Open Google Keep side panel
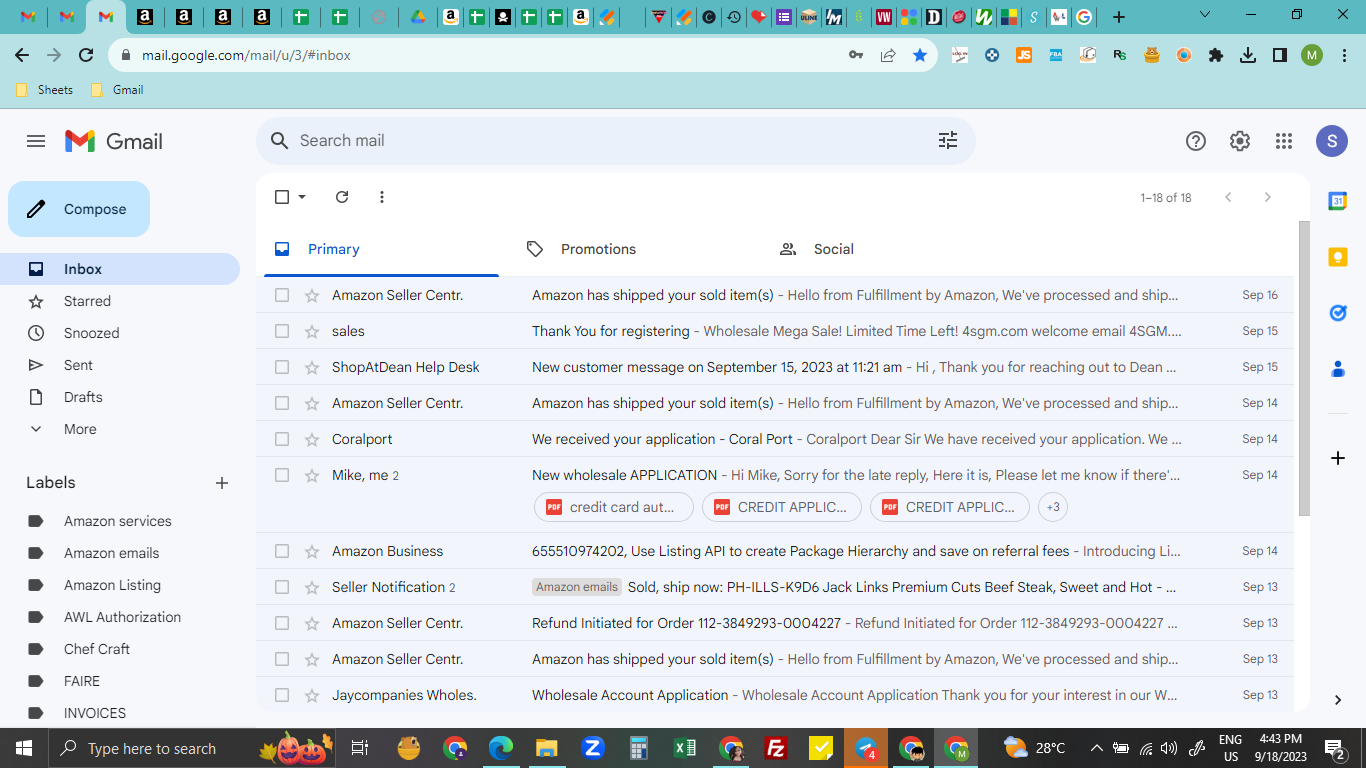This screenshot has width=1366, height=768. coord(1338,257)
